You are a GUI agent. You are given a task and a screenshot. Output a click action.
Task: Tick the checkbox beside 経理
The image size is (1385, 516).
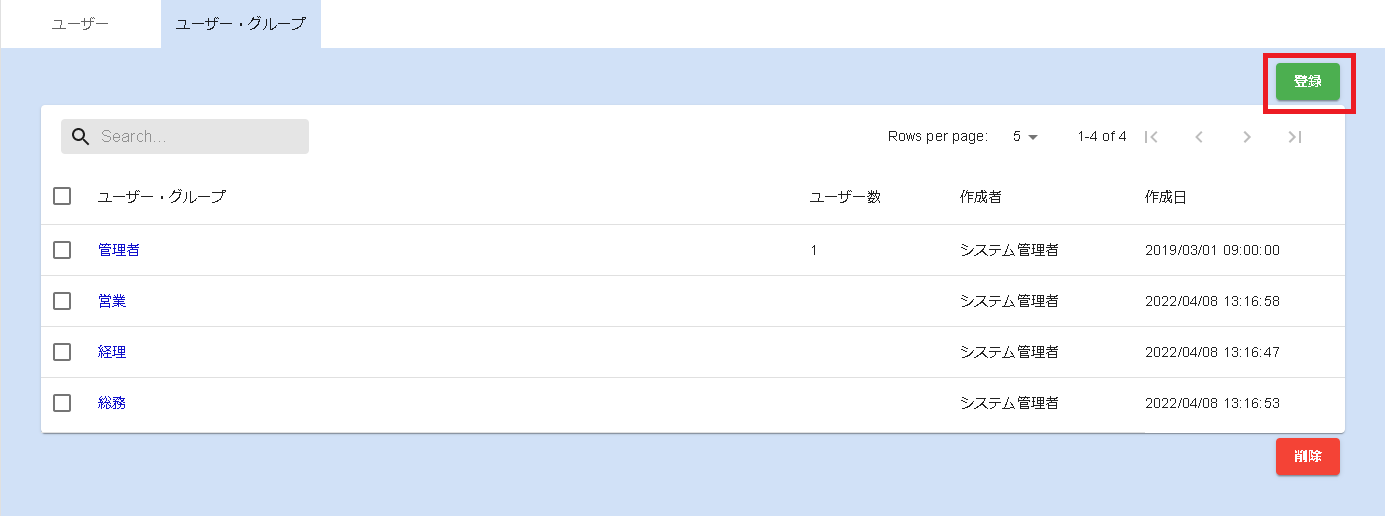coord(62,352)
